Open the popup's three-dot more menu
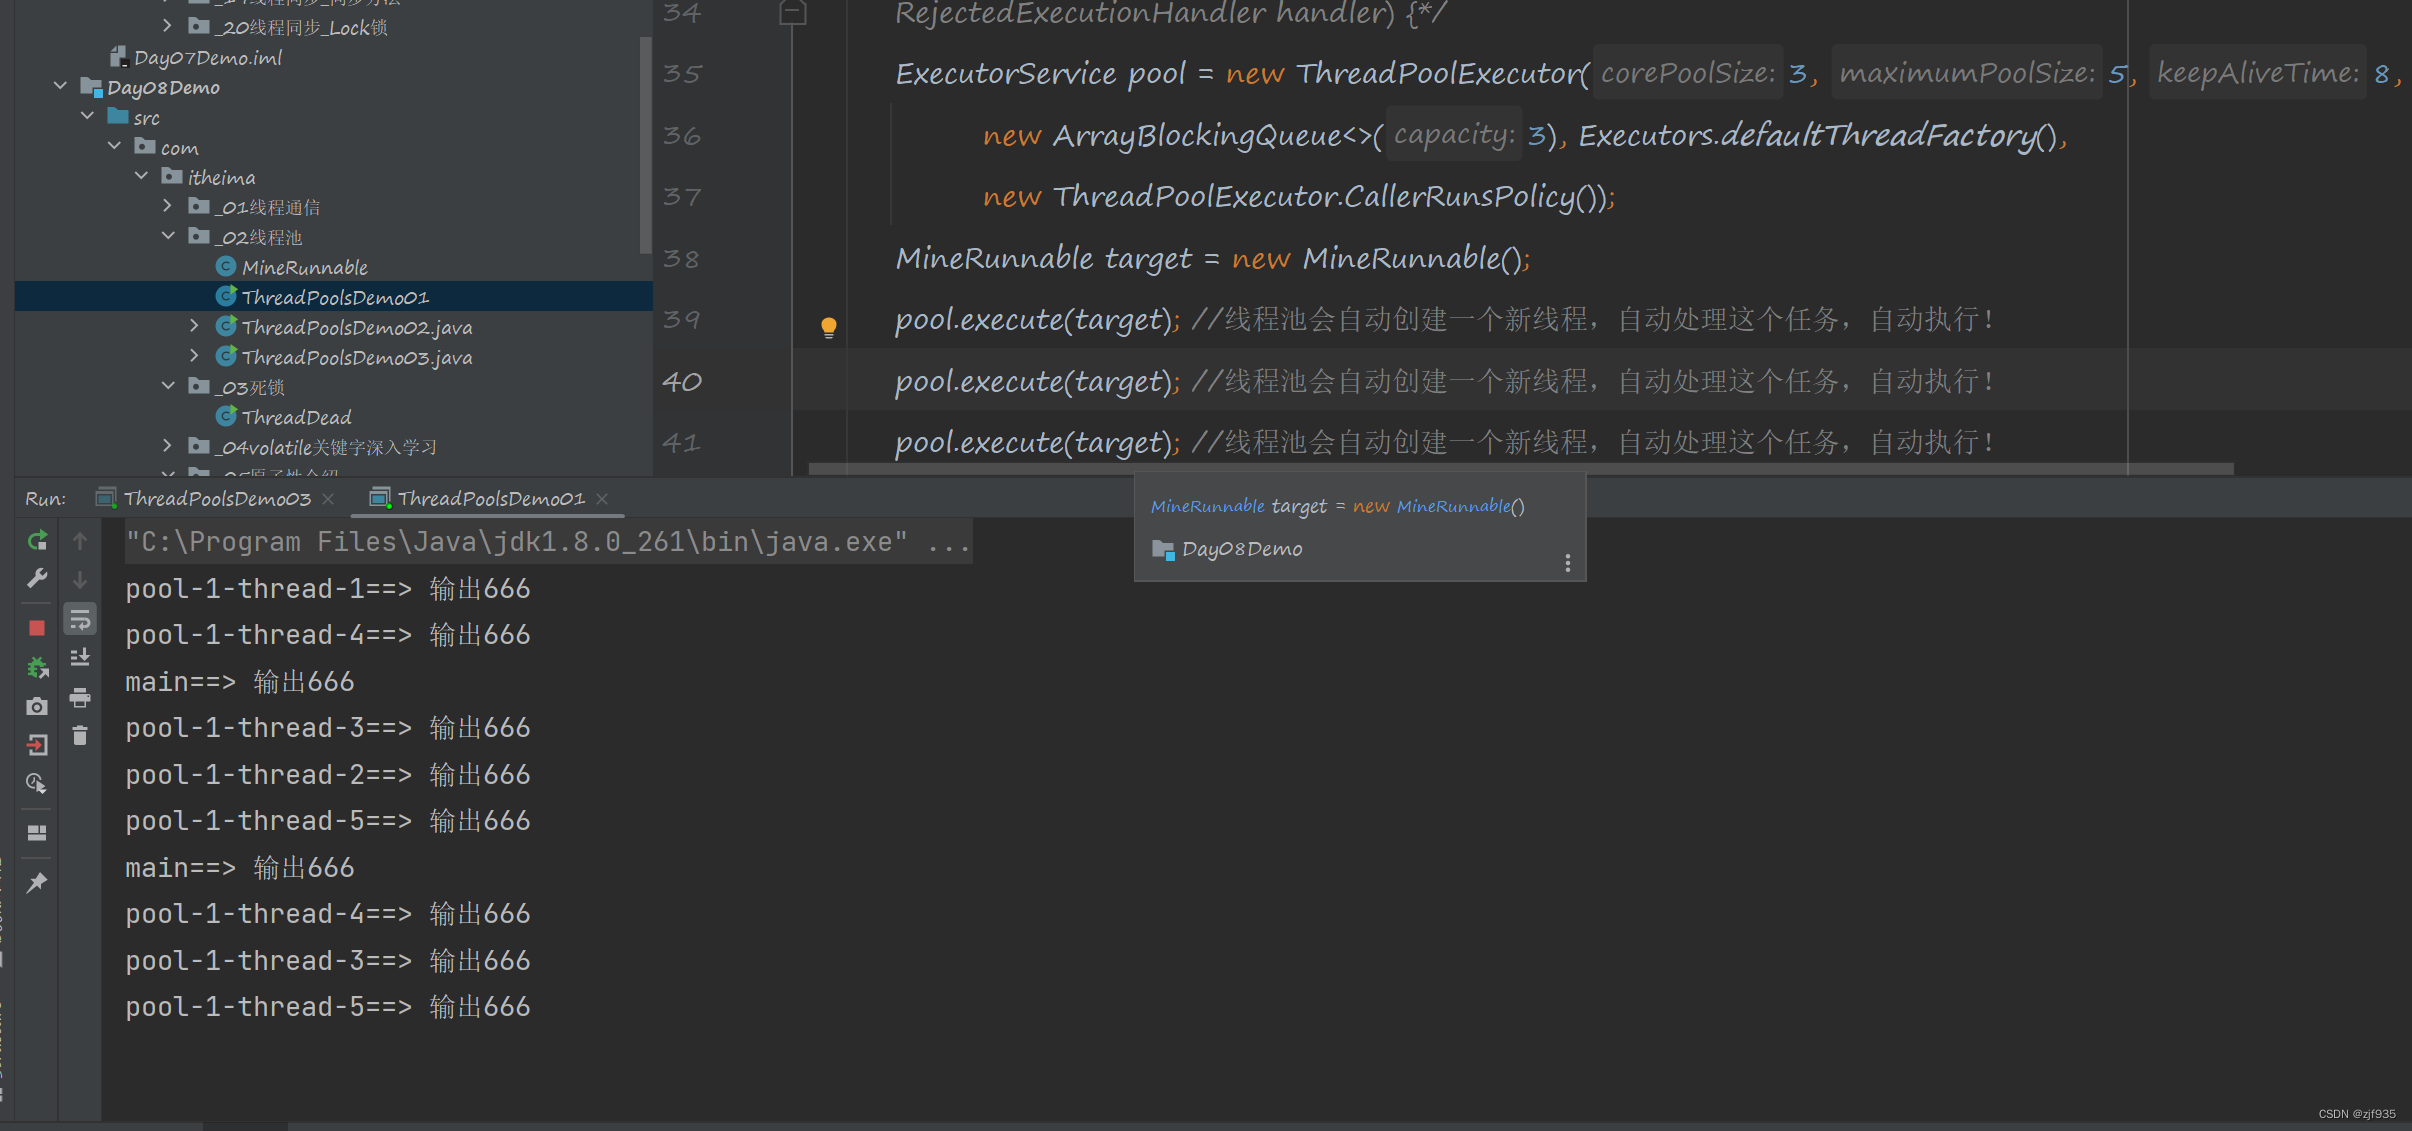The height and width of the screenshot is (1131, 2412). [x=1567, y=563]
